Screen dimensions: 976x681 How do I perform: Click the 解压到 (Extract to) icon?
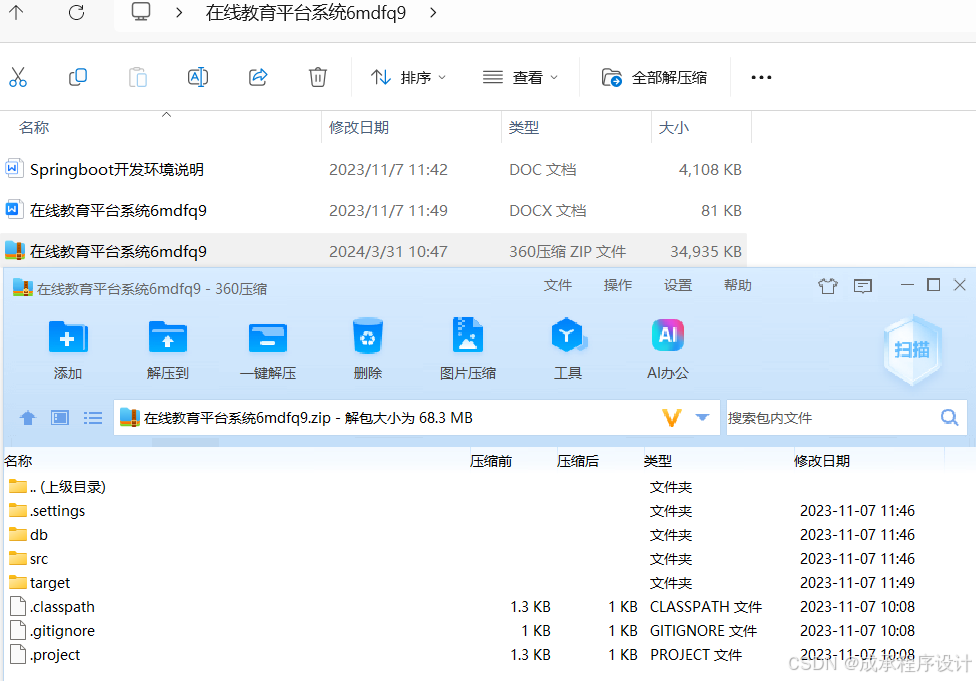point(167,345)
